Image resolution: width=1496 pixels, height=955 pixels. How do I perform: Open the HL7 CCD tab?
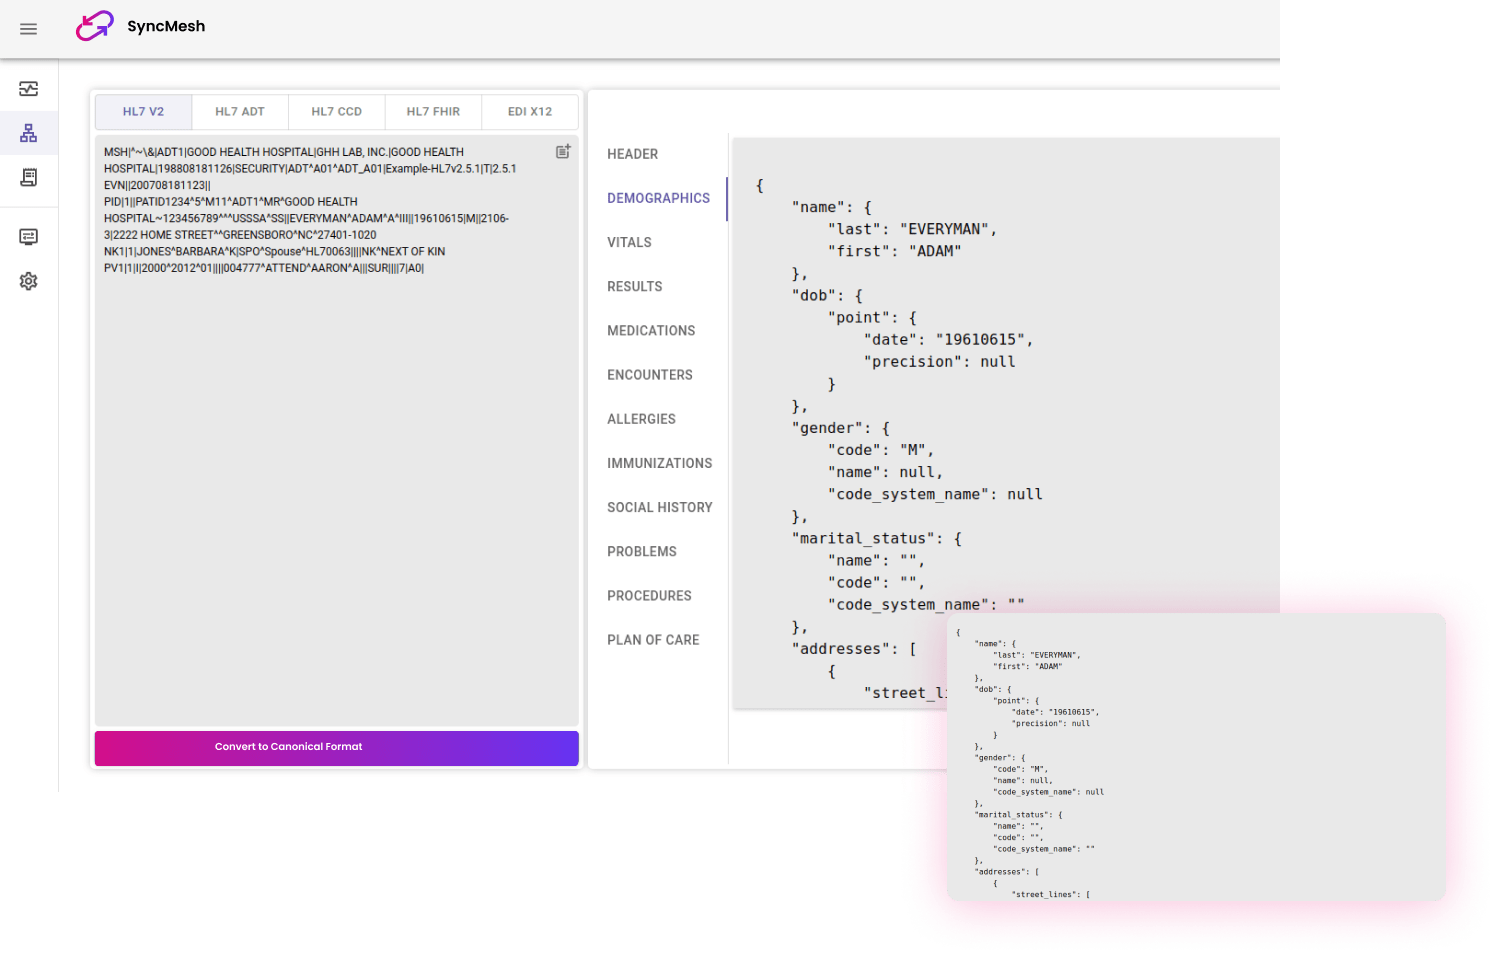tap(336, 111)
